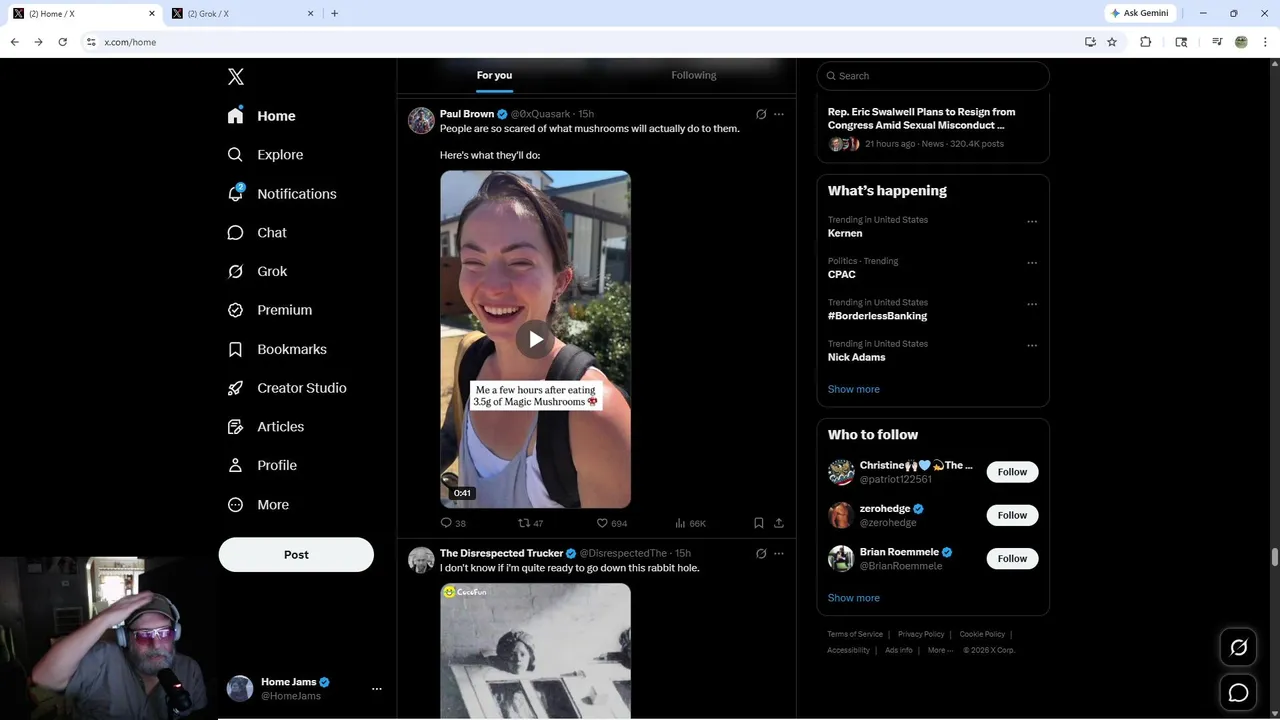The width and height of the screenshot is (1280, 720).
Task: Open Chat in left sidebar
Action: point(257,232)
